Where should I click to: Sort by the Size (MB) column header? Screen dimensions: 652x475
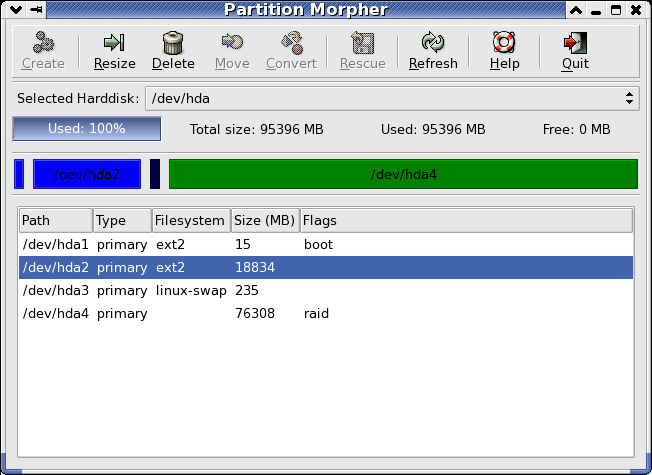(265, 220)
